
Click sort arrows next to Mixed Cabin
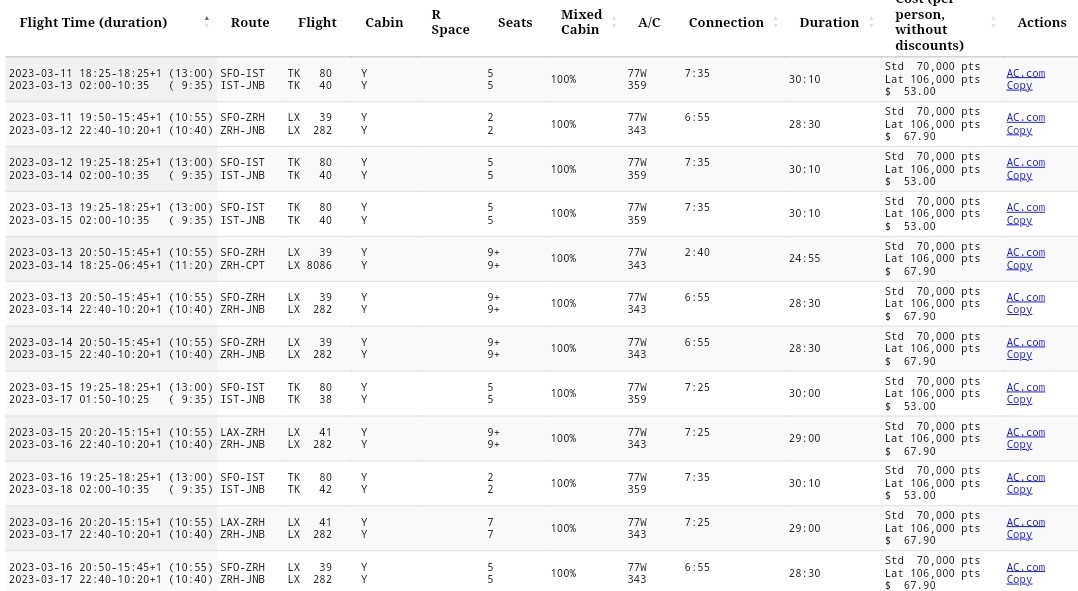coord(614,22)
